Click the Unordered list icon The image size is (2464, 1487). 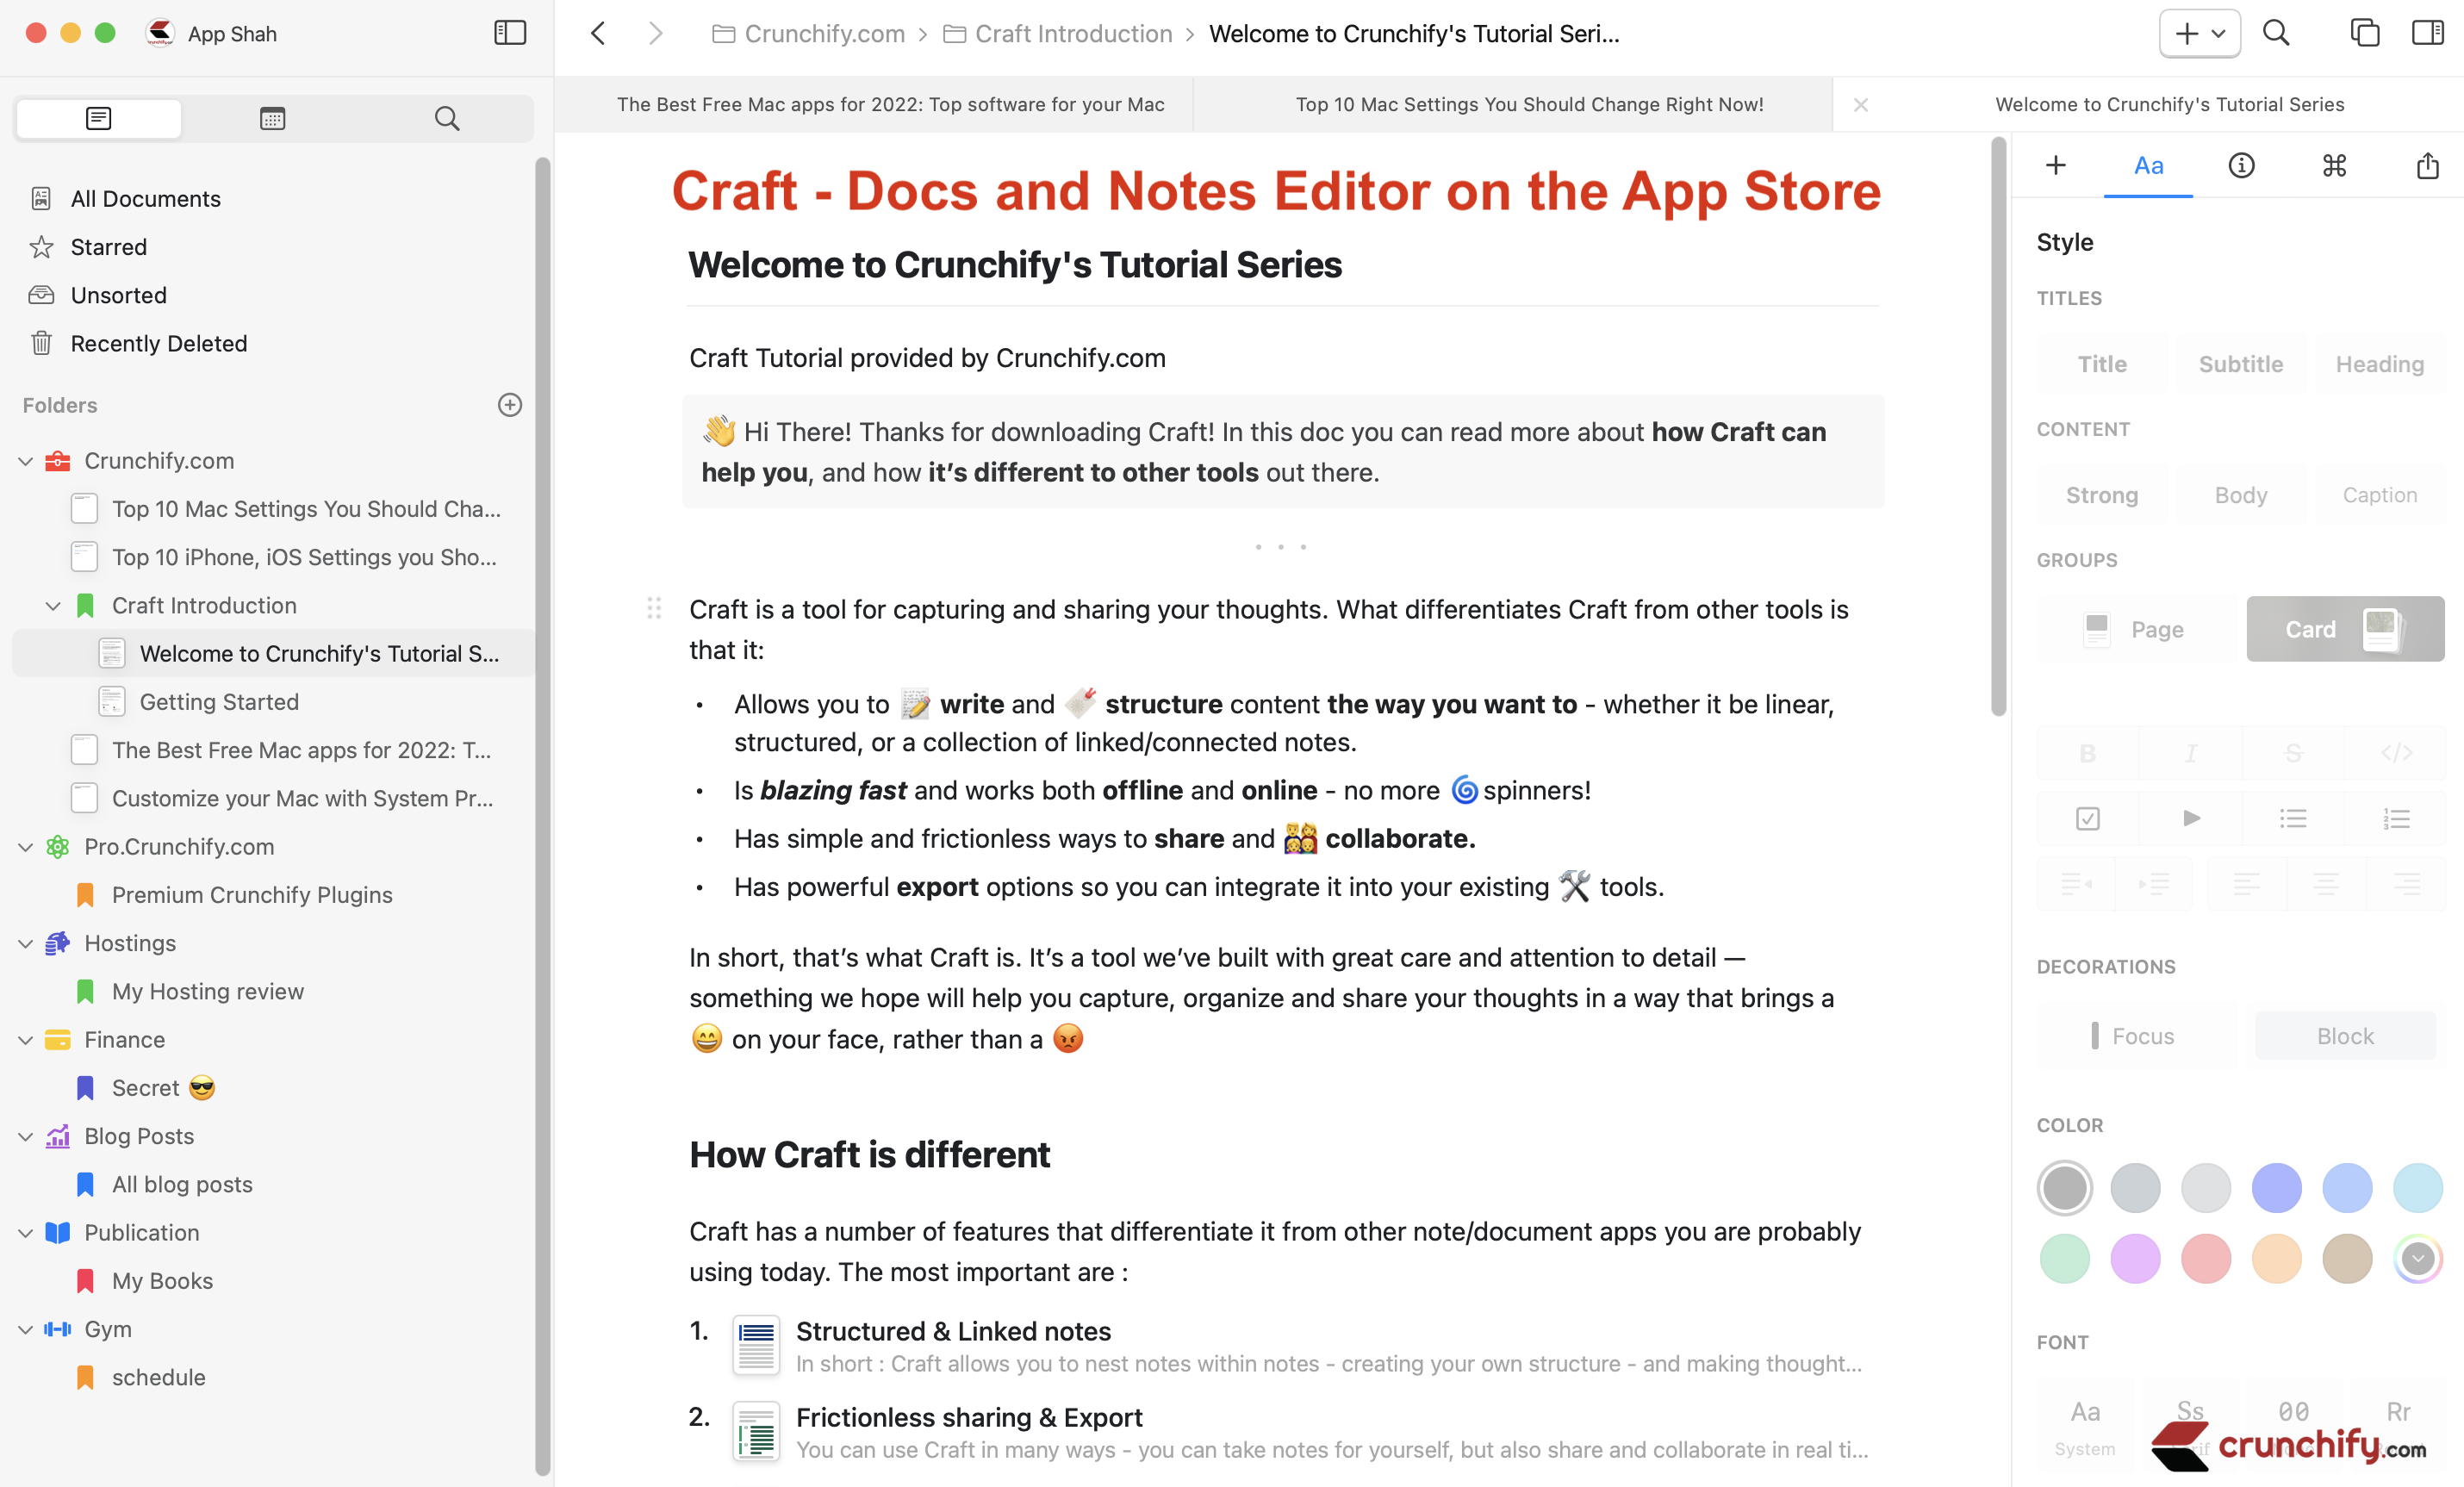pos(2293,818)
